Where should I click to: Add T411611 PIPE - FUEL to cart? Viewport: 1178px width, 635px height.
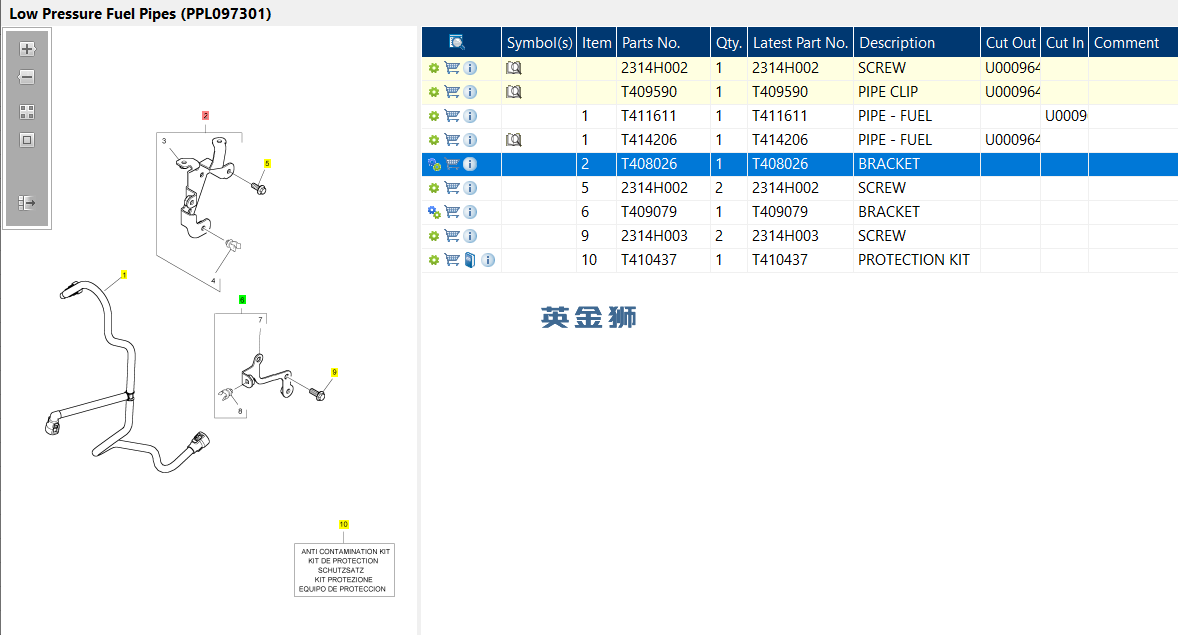[x=452, y=116]
